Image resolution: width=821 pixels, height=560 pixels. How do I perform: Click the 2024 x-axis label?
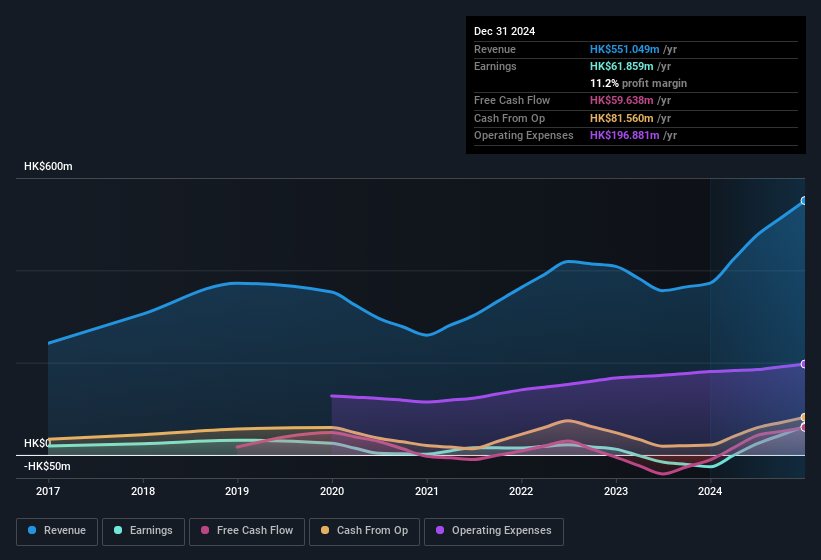(710, 491)
